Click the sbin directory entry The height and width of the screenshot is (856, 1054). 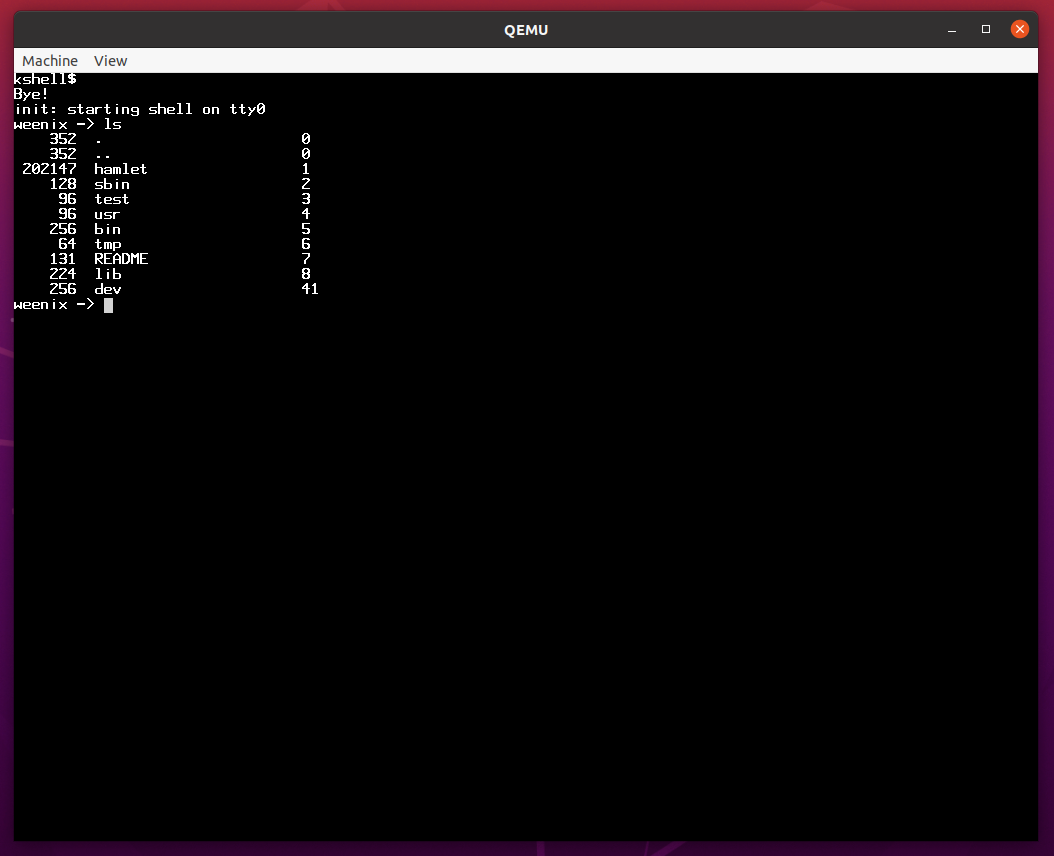tap(112, 184)
